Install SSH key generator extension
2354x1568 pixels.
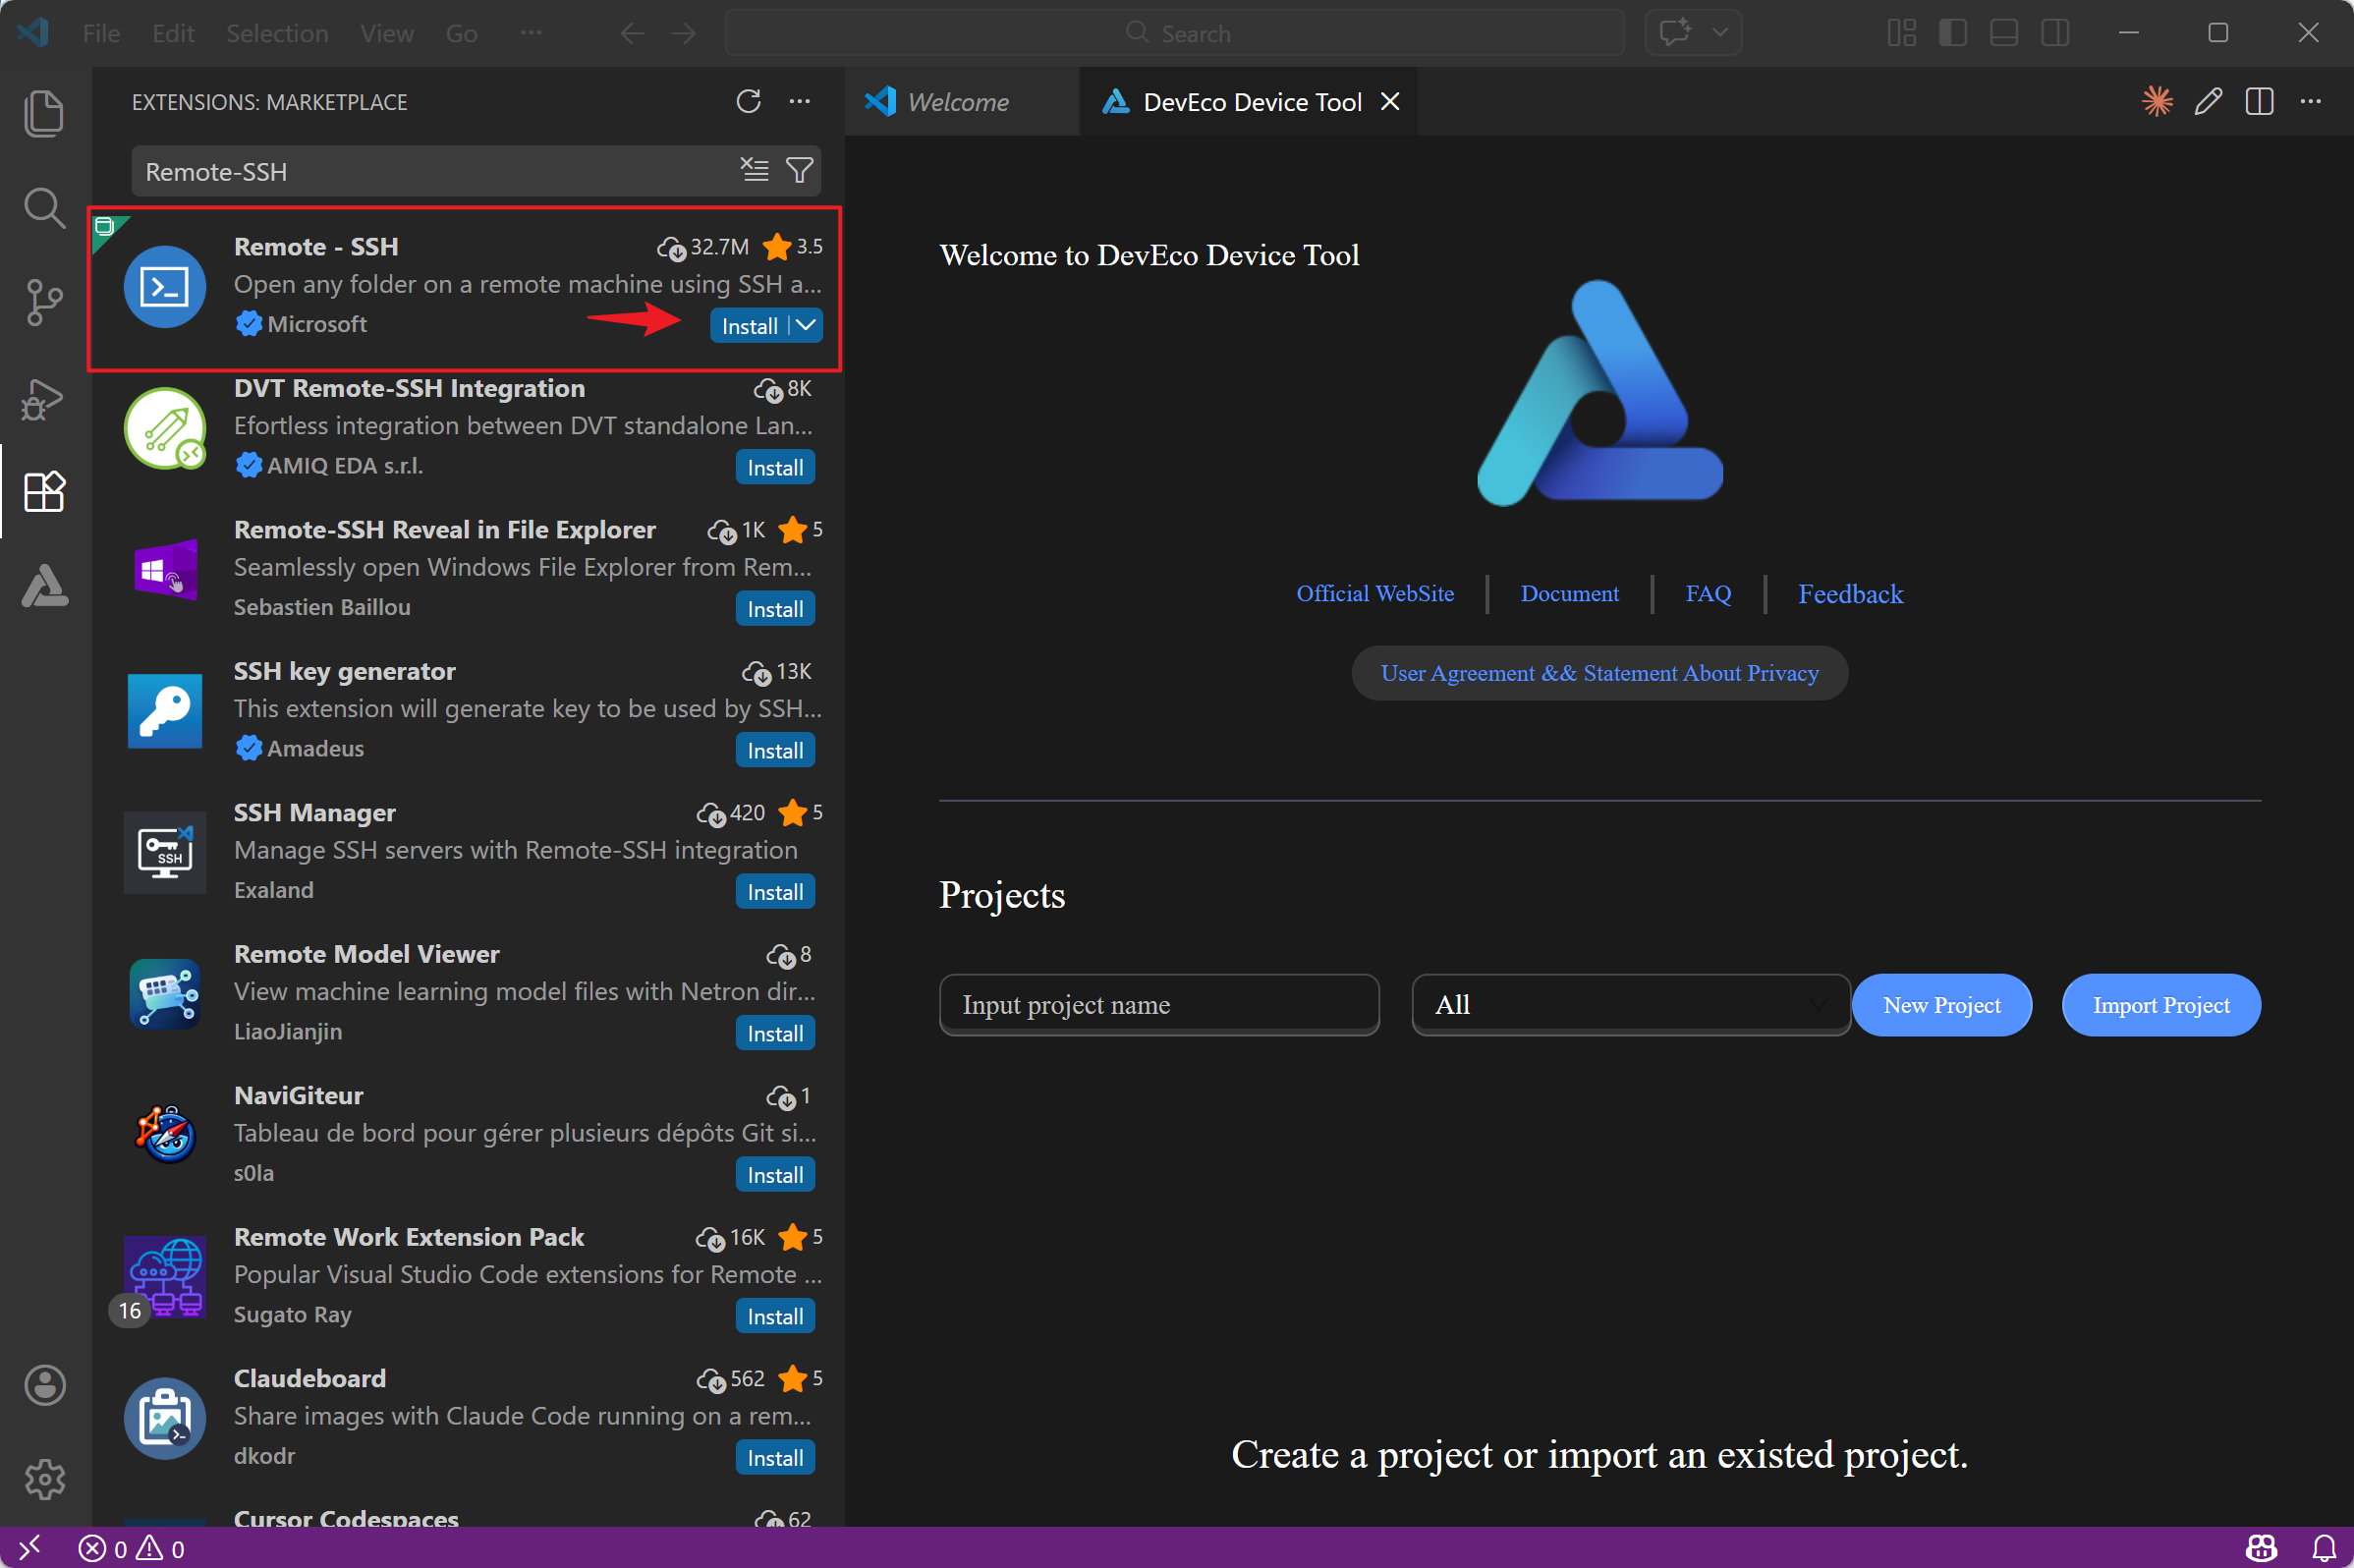[775, 750]
